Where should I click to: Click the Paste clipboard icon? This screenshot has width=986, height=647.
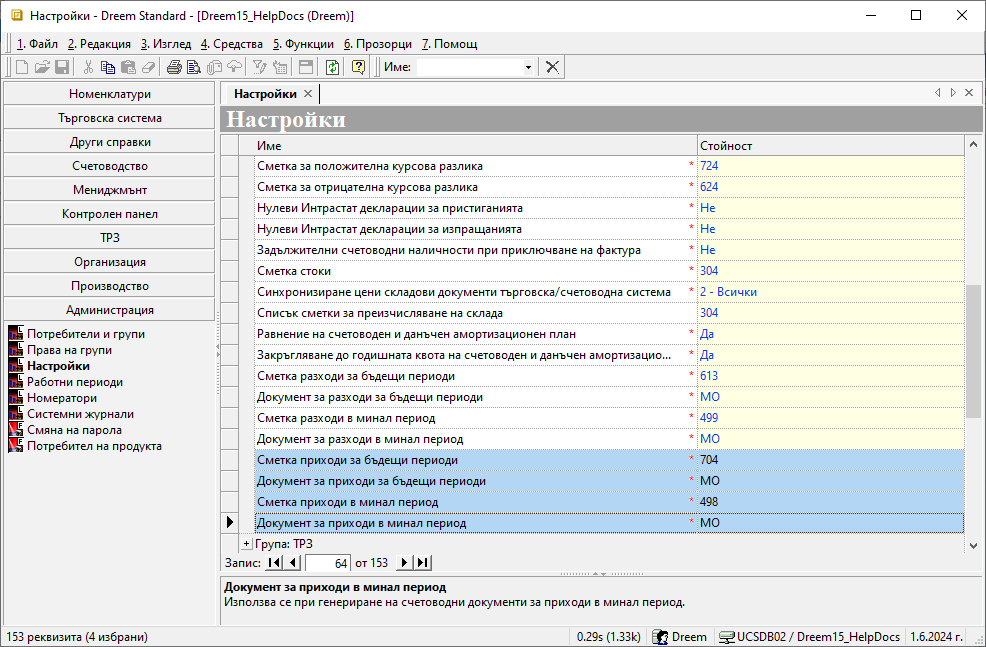point(128,67)
